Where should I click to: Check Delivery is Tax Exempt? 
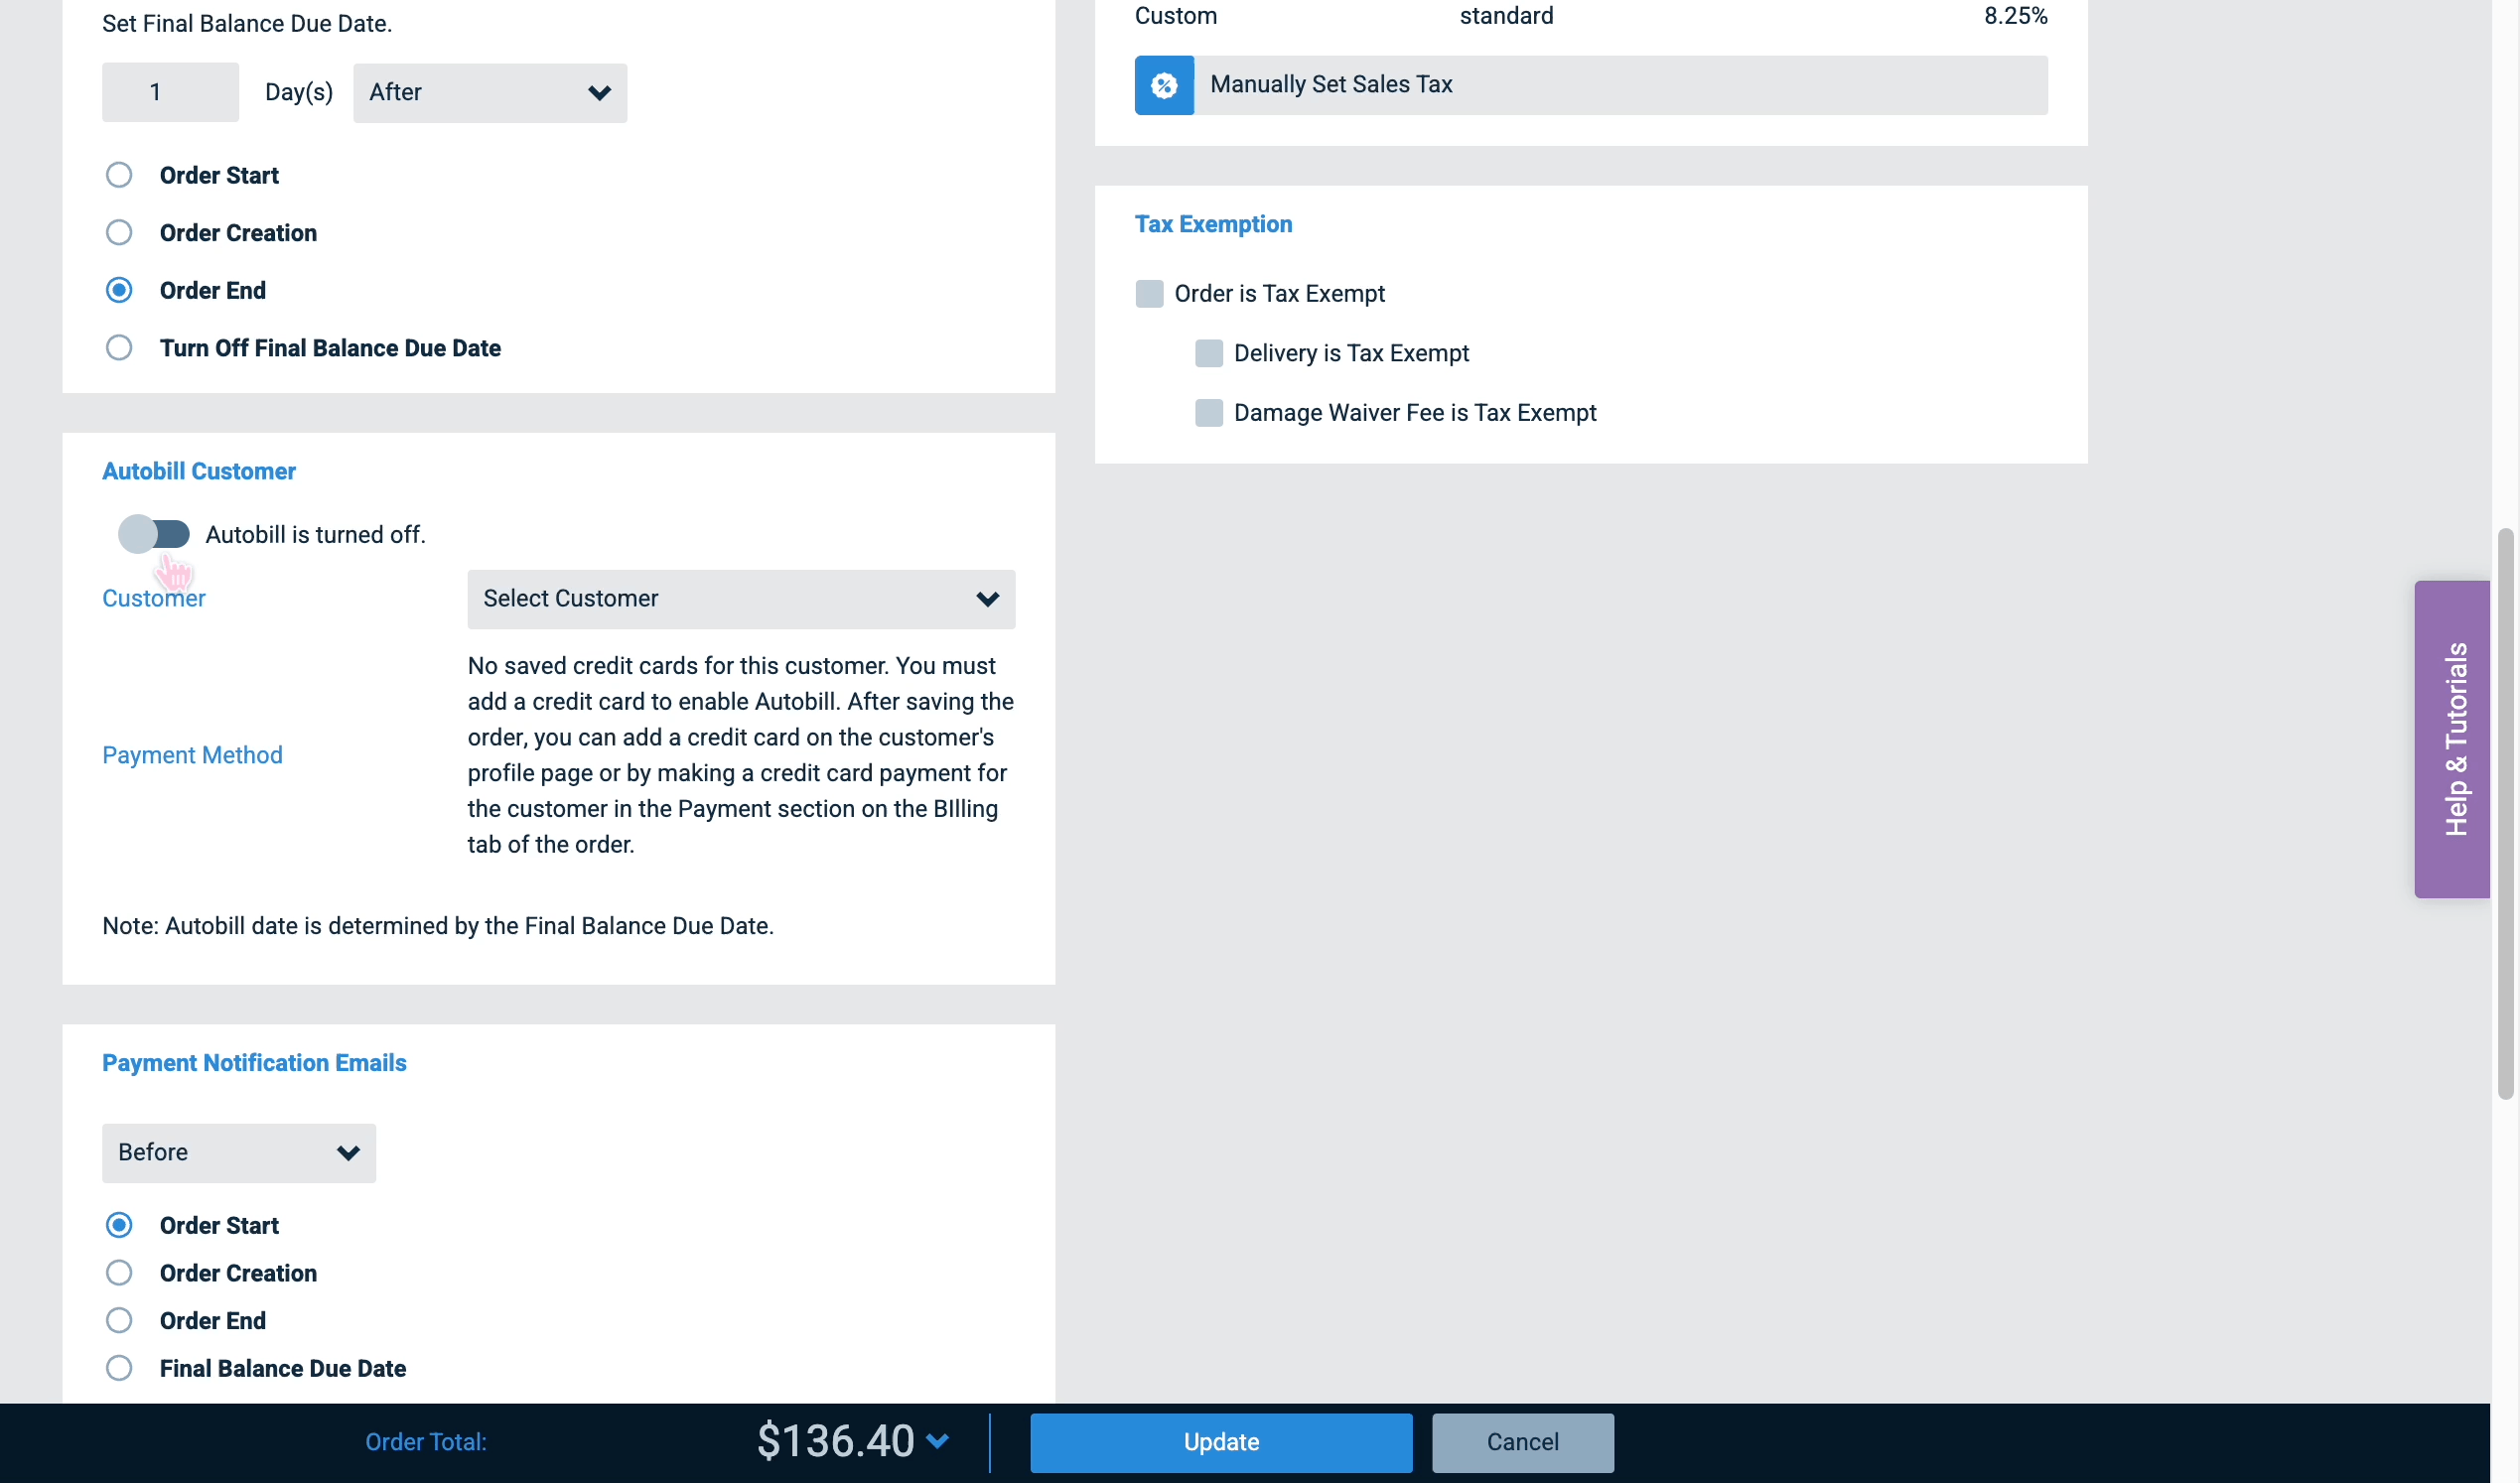(x=1209, y=353)
